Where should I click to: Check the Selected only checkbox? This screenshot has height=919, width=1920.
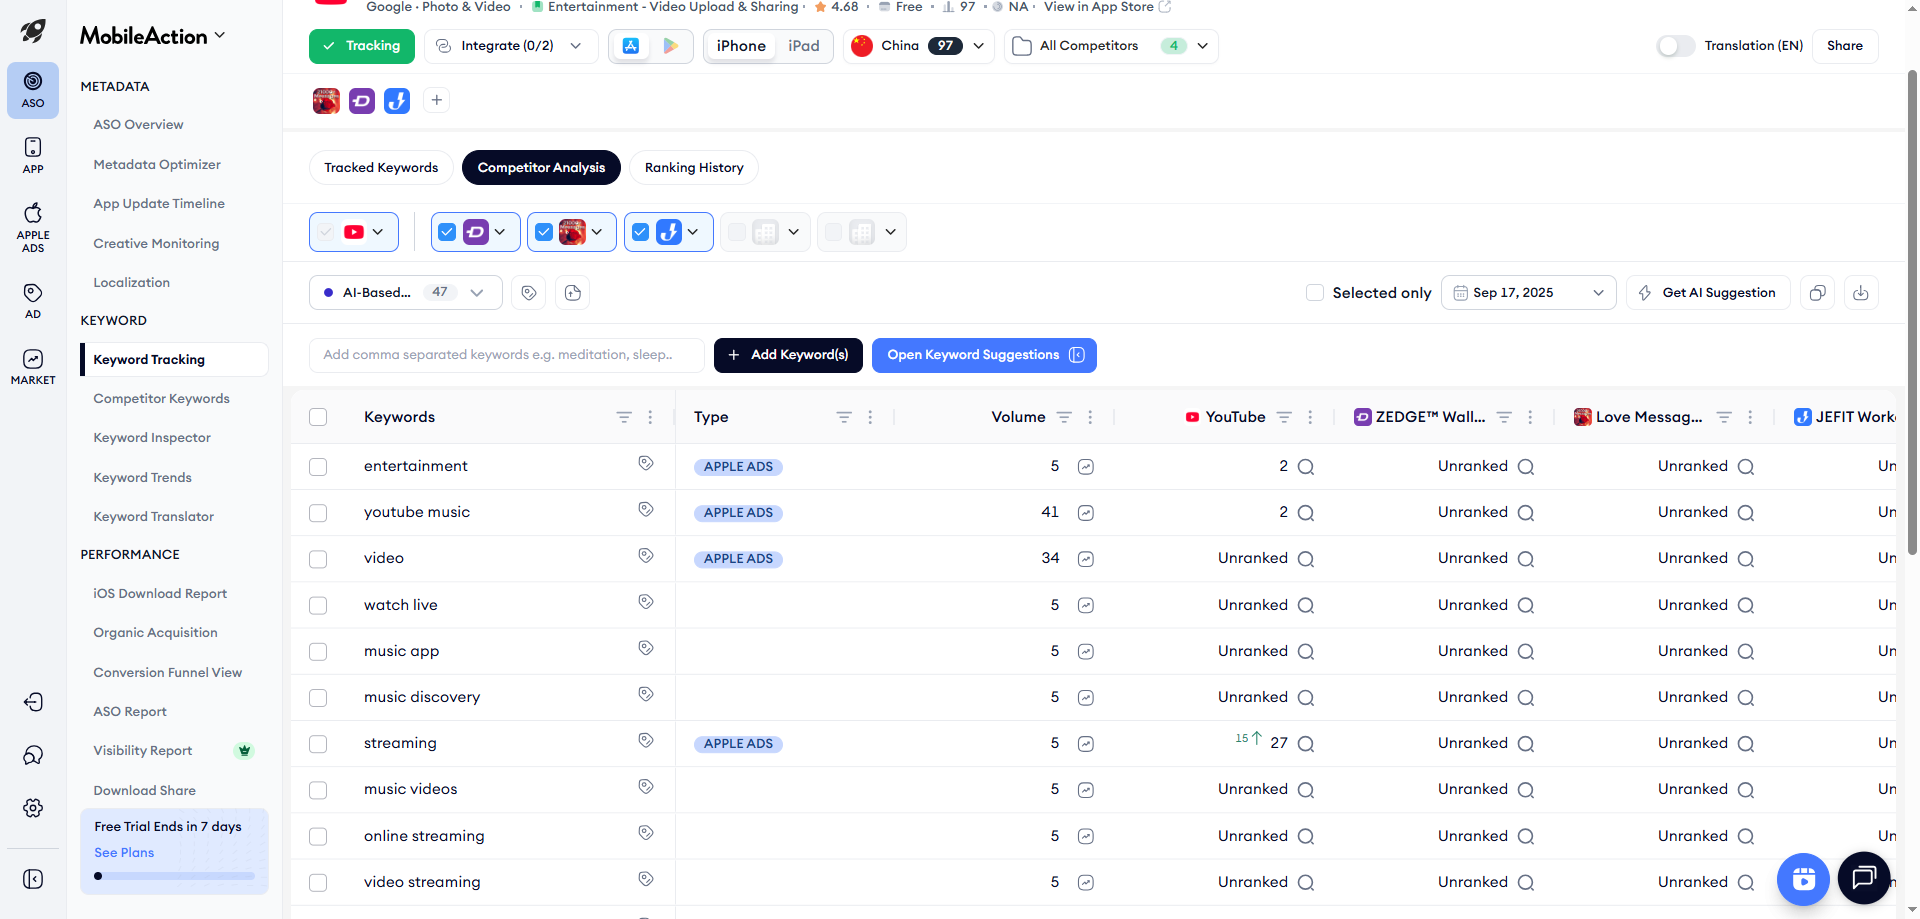1315,293
